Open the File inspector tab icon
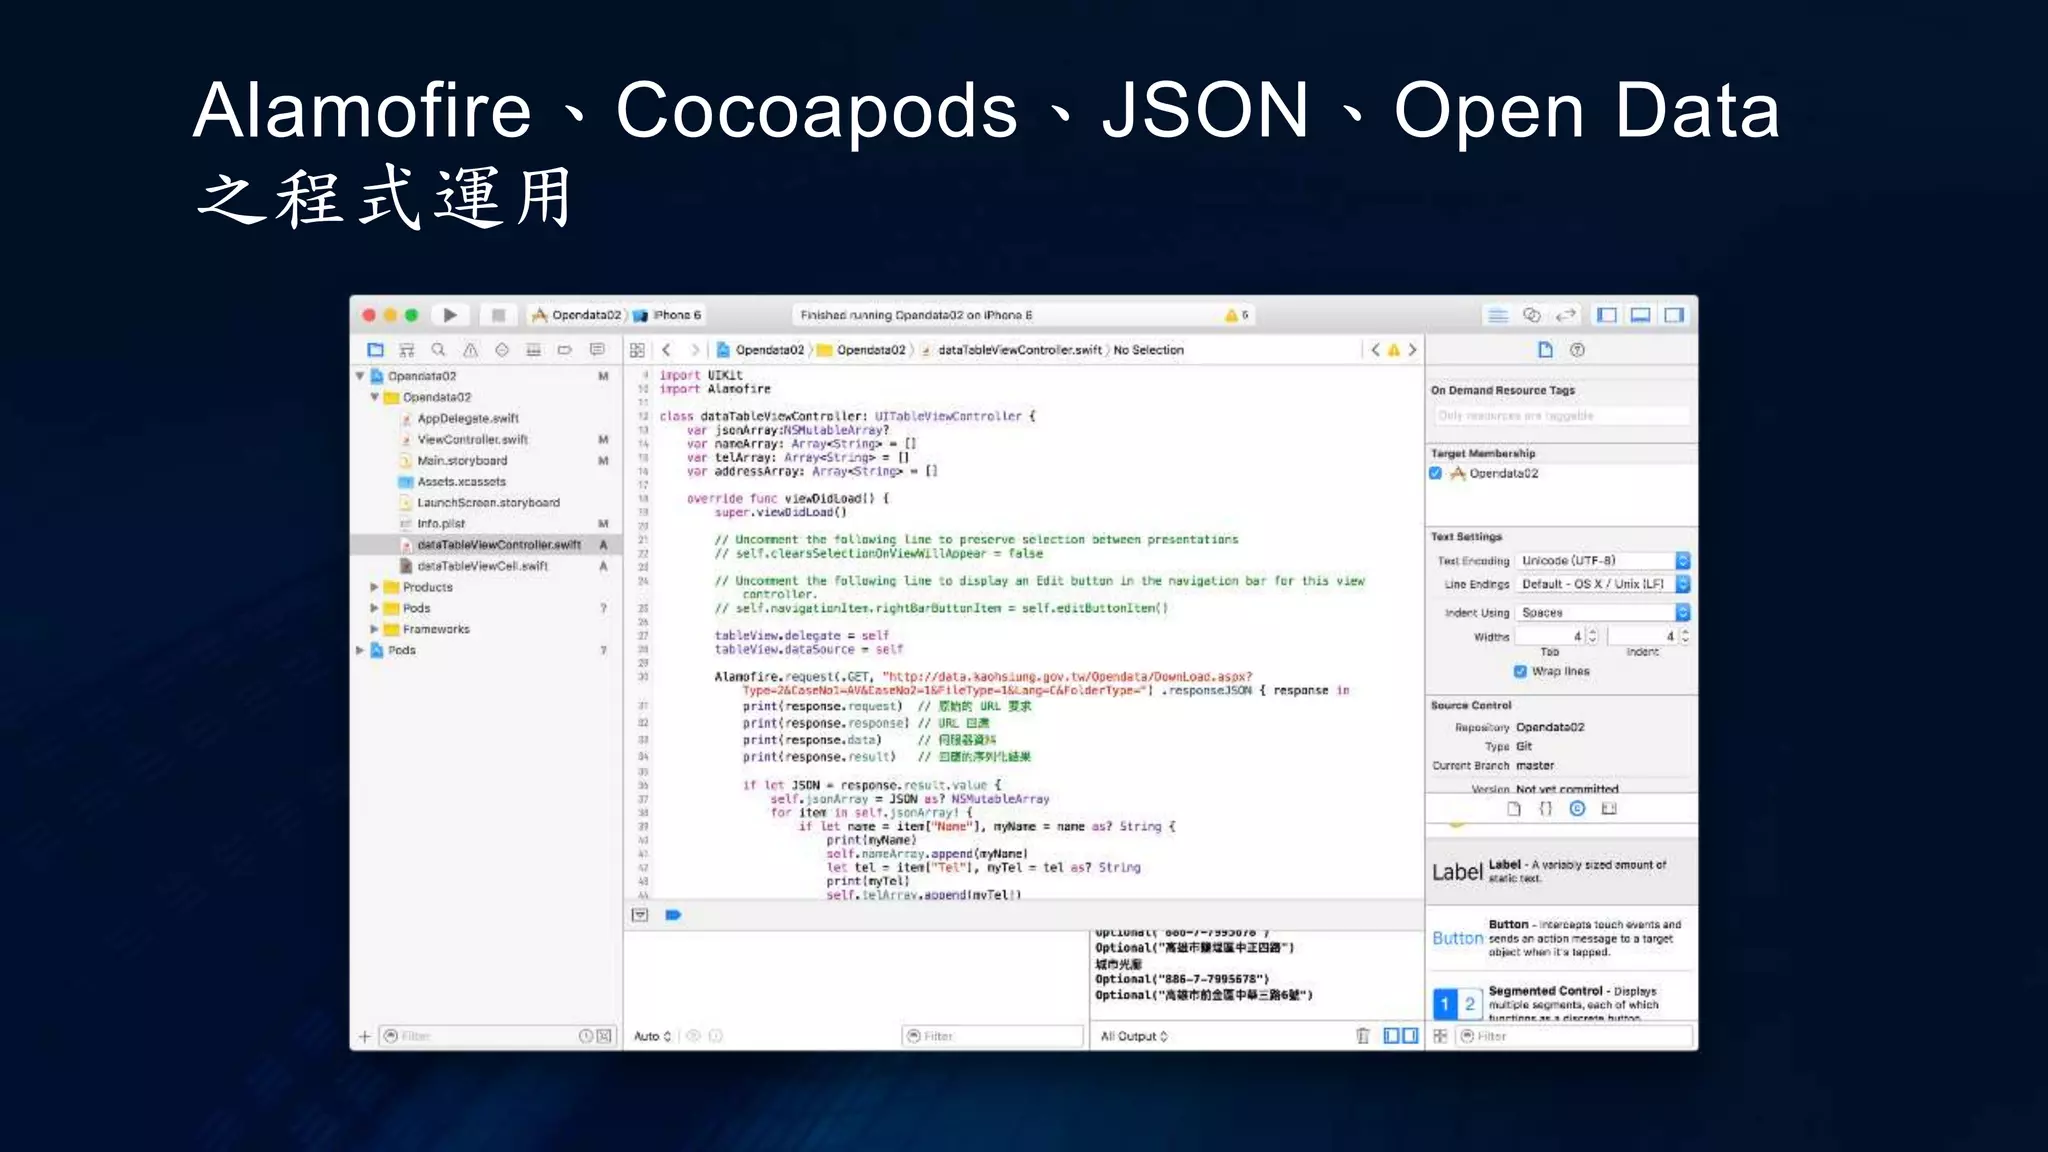The width and height of the screenshot is (2048, 1152). [x=1545, y=350]
